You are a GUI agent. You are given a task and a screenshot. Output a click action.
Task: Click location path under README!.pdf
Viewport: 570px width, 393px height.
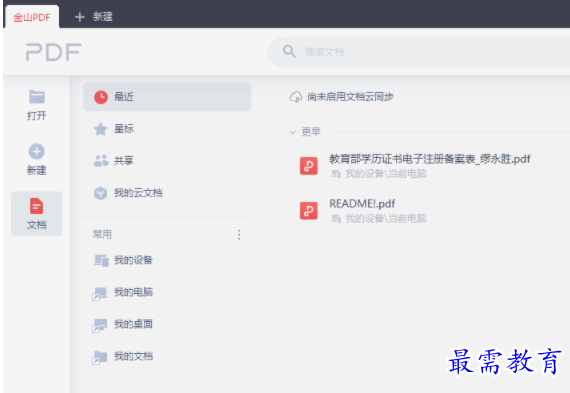(x=386, y=218)
